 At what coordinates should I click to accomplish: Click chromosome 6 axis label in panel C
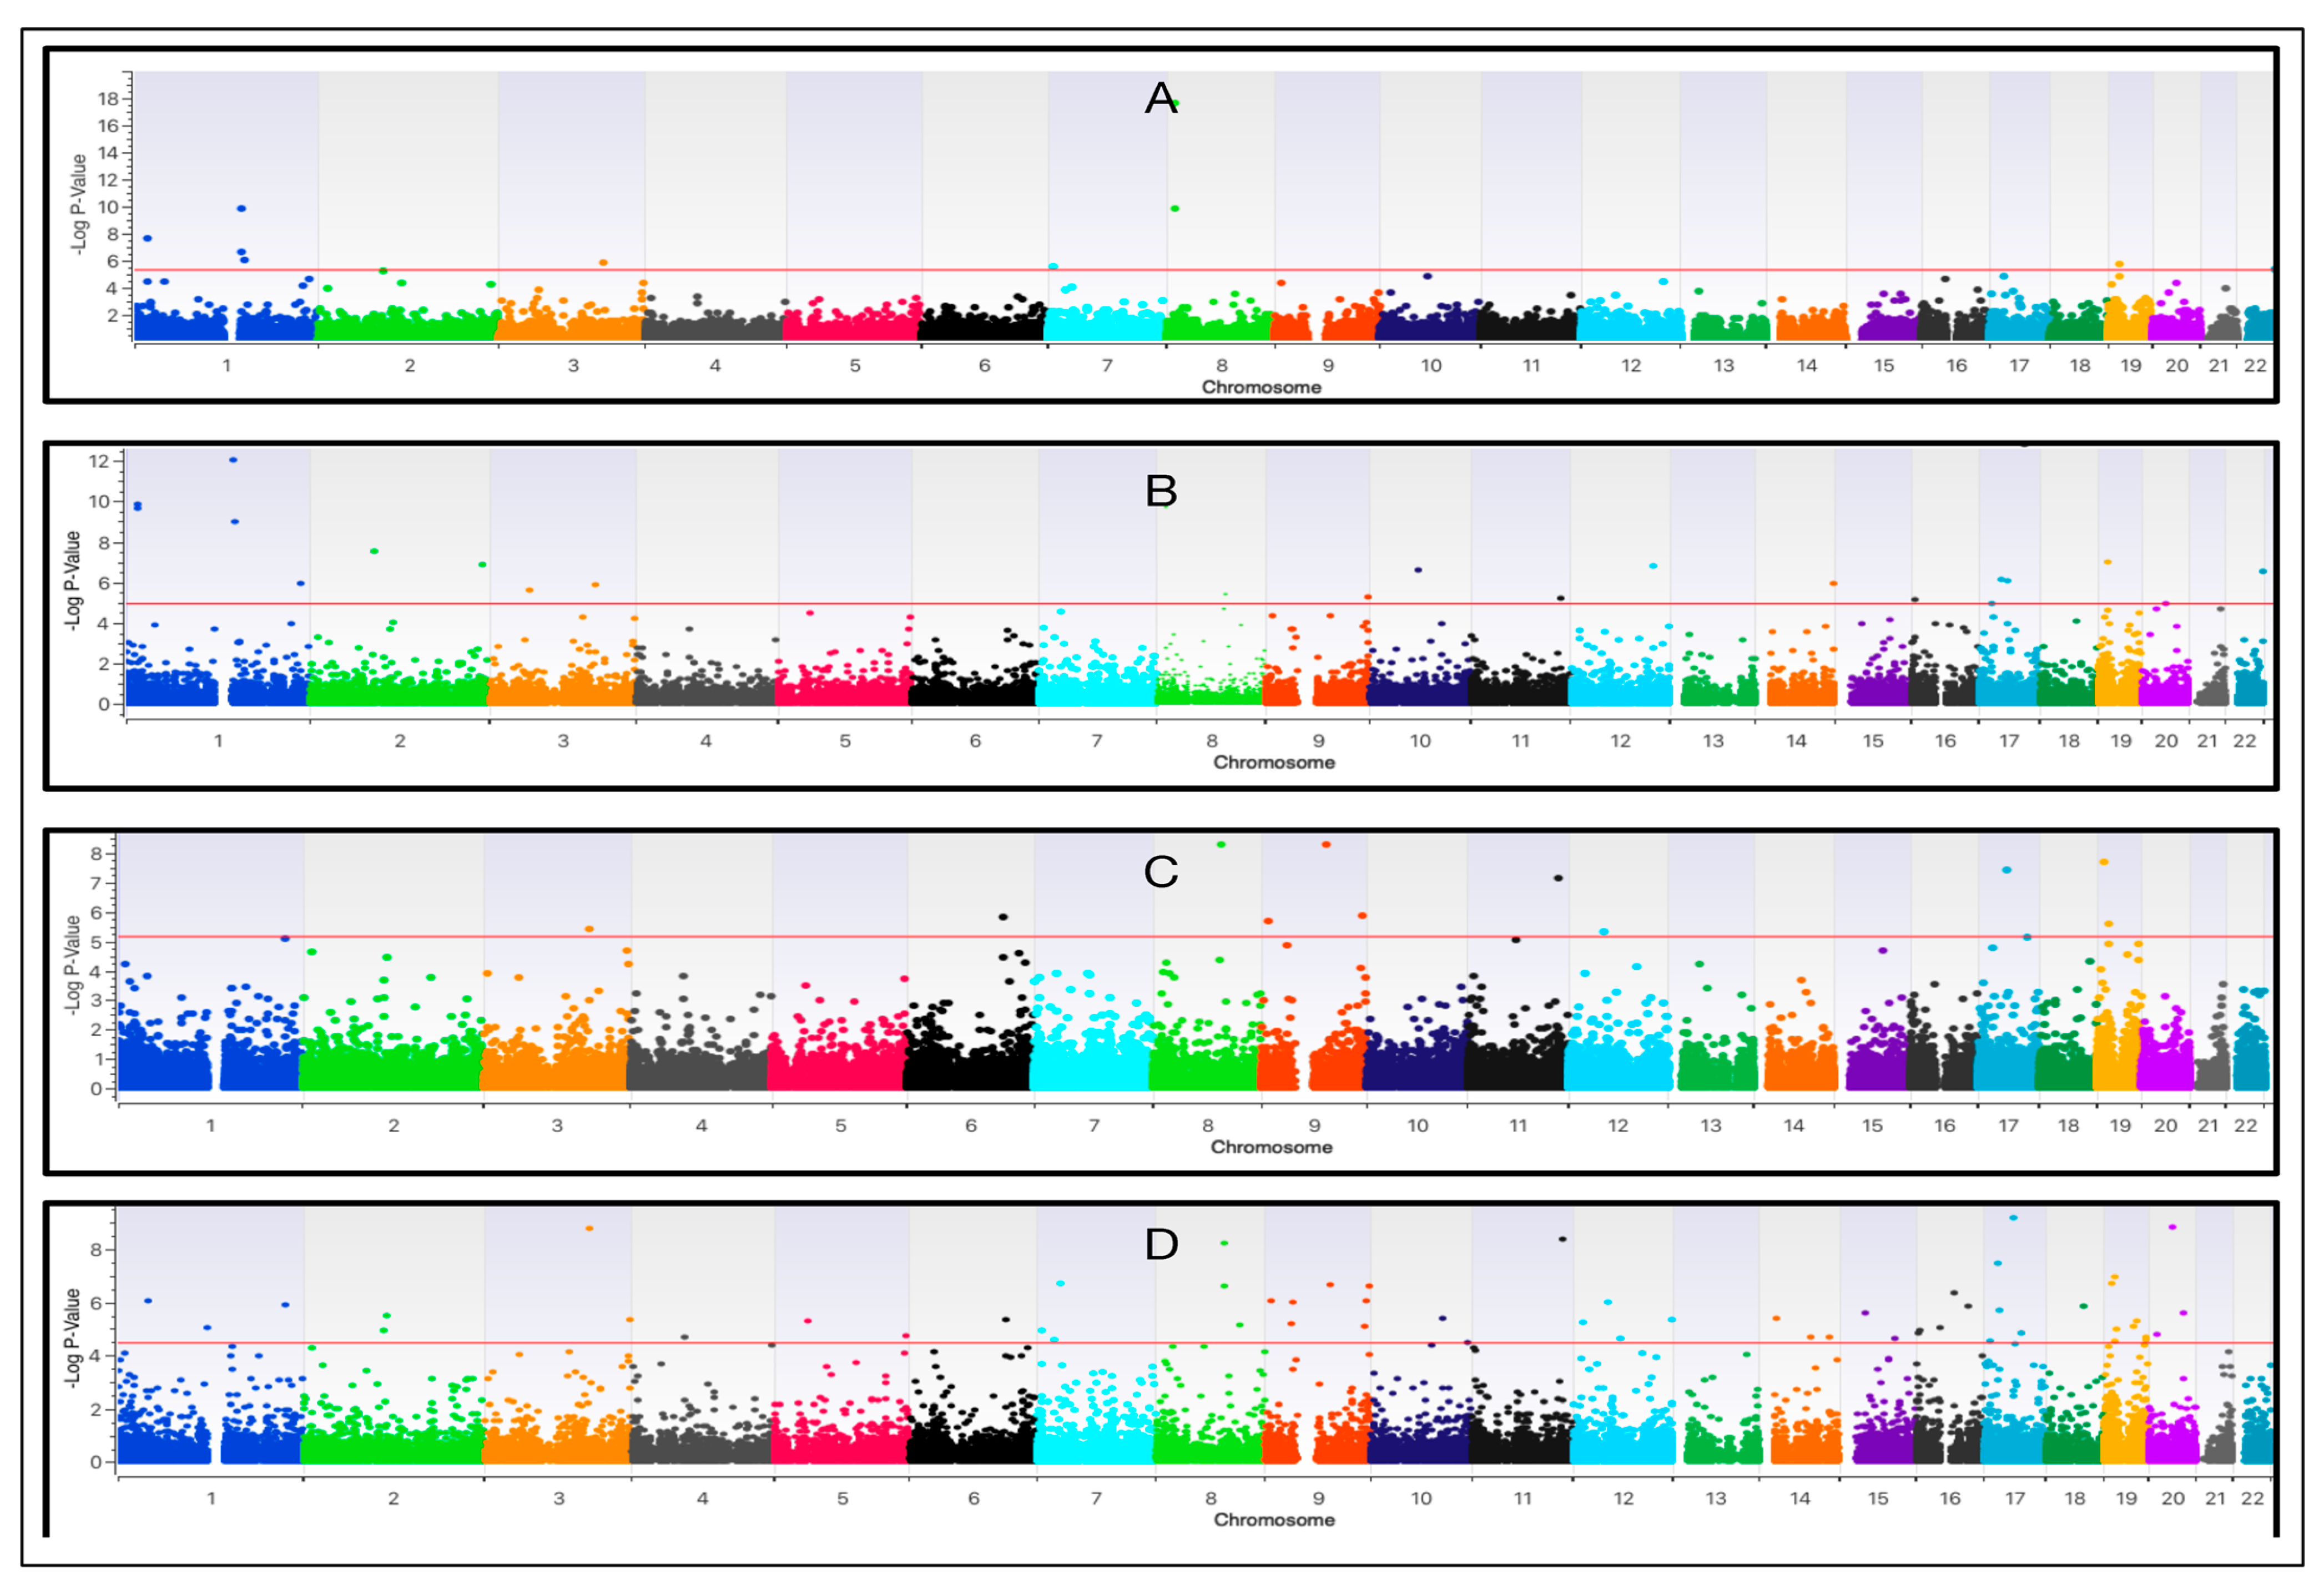click(971, 1126)
